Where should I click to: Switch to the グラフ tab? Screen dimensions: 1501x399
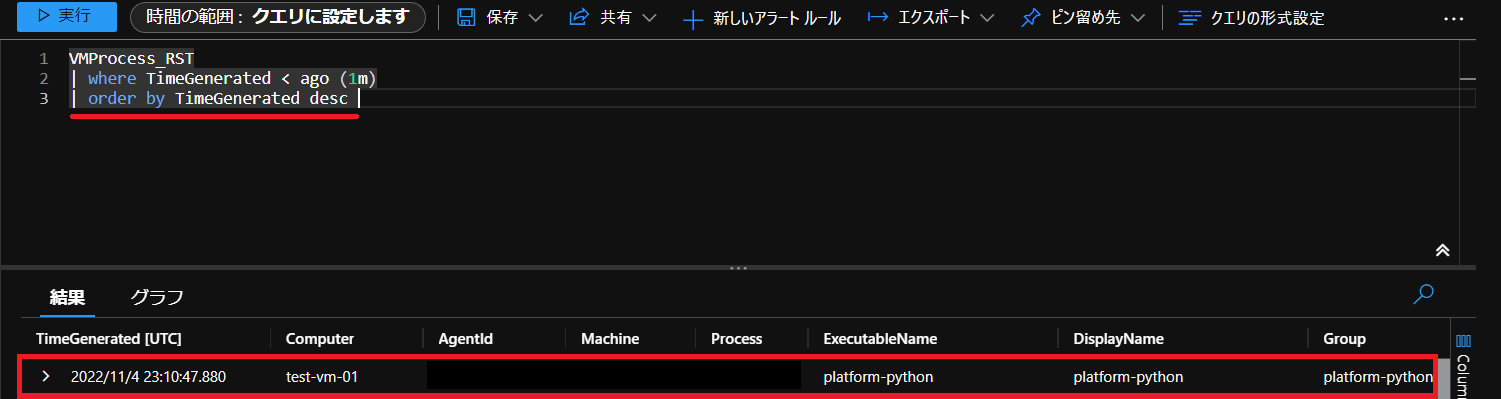[x=157, y=297]
